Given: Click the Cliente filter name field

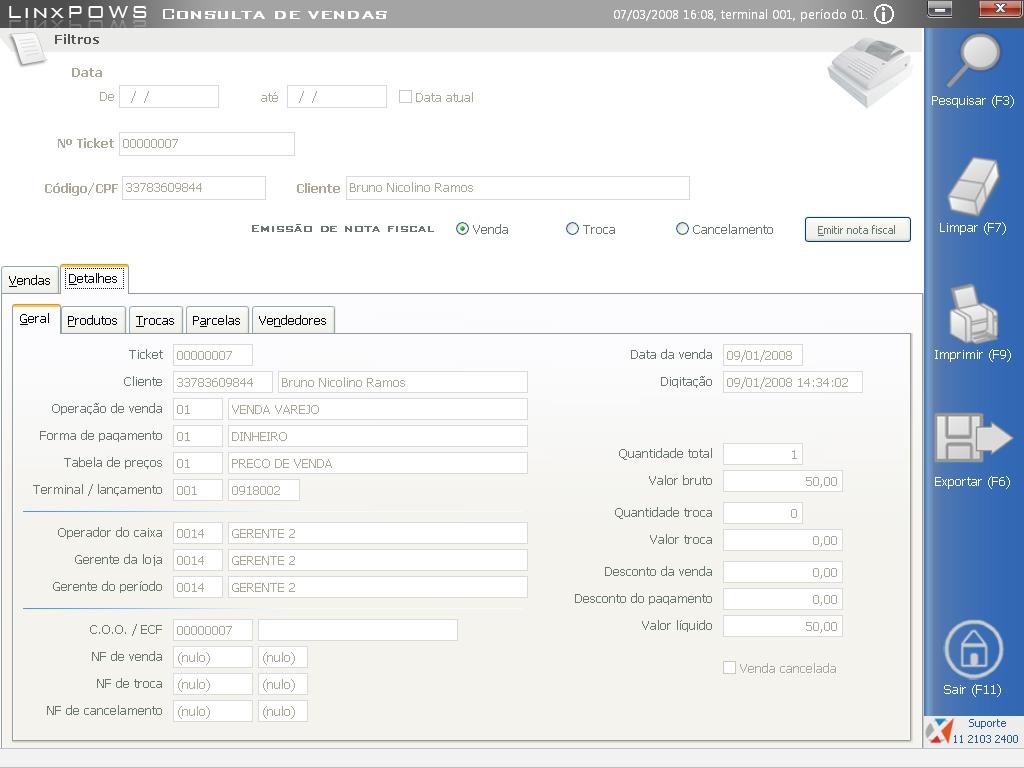Looking at the screenshot, I should pyautogui.click(x=518, y=188).
